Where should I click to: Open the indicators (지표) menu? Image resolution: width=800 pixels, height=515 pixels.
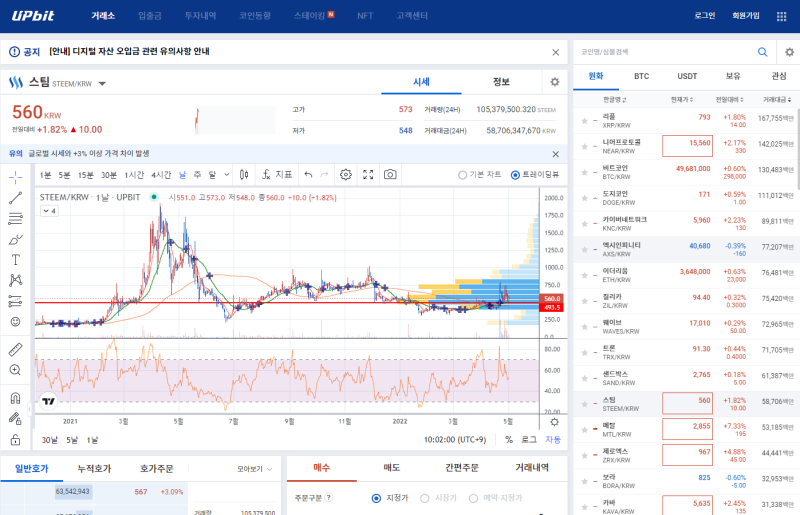[x=277, y=175]
